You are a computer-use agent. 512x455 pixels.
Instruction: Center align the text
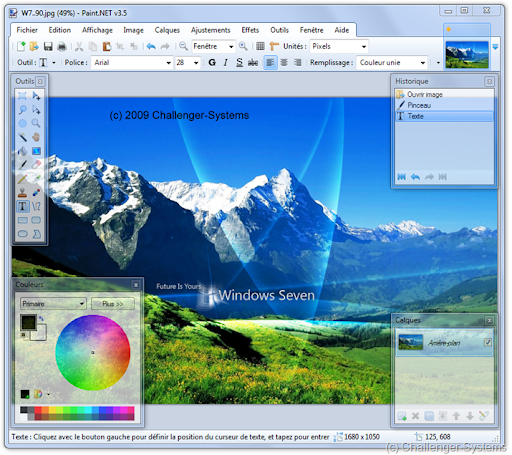point(284,62)
